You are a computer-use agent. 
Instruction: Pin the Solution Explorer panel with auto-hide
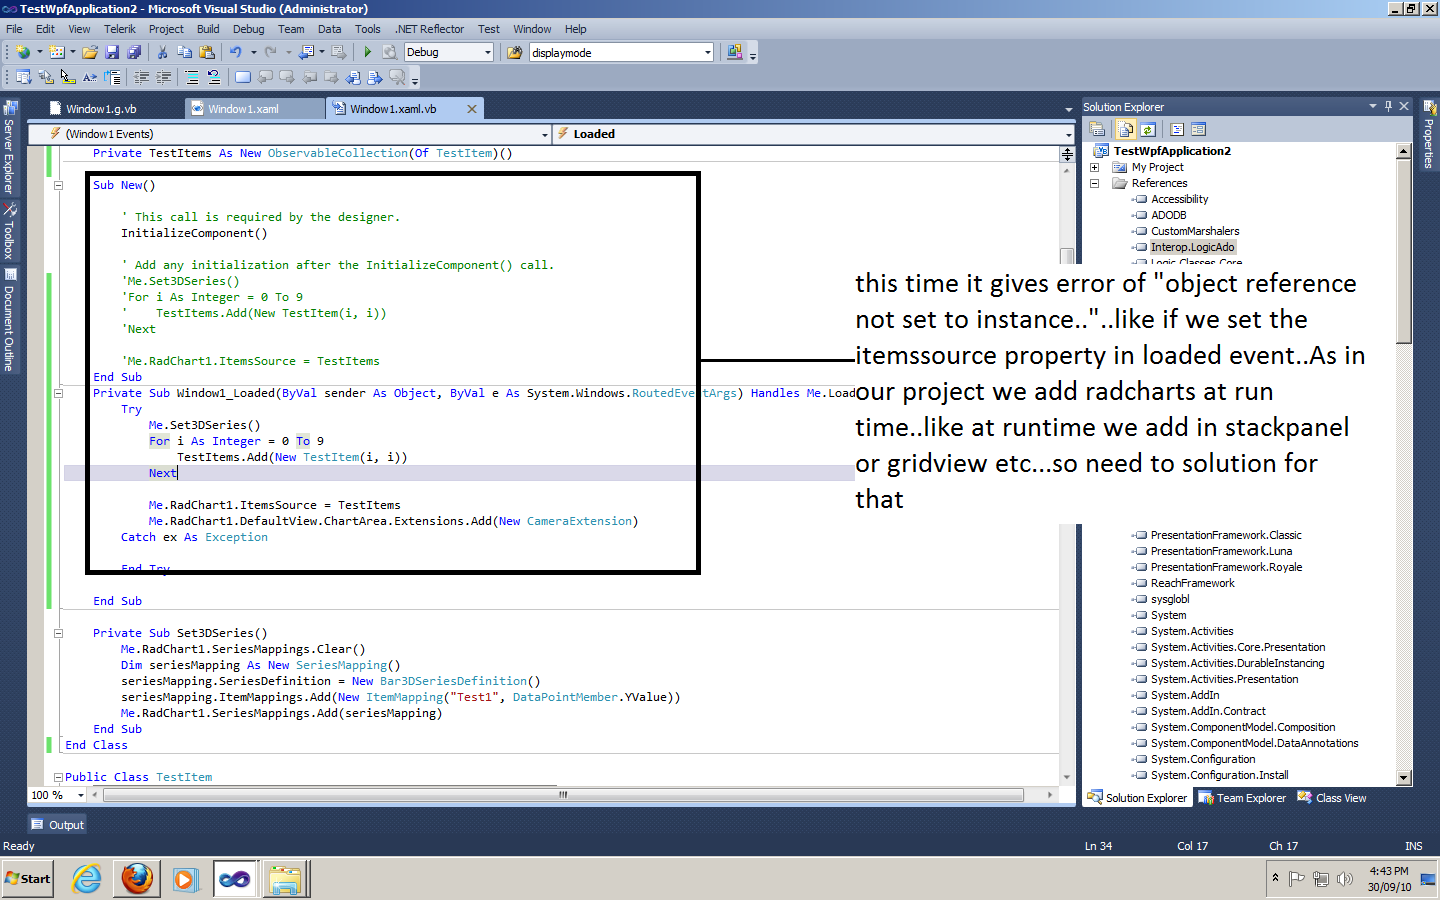tap(1388, 106)
